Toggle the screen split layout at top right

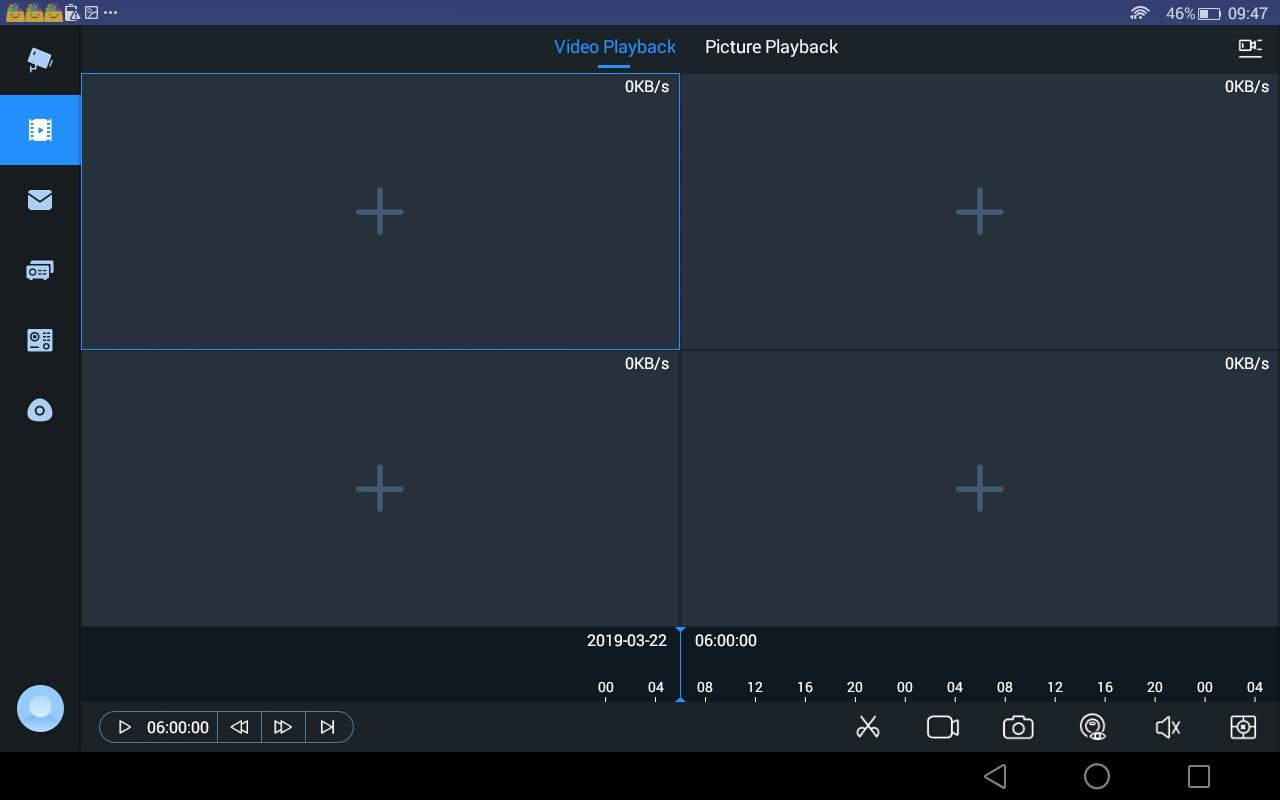(1250, 47)
